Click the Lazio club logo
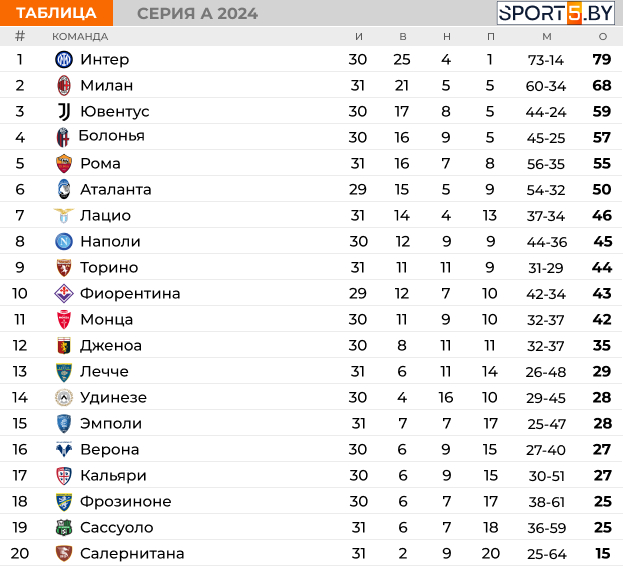This screenshot has width=623, height=566. click(64, 215)
